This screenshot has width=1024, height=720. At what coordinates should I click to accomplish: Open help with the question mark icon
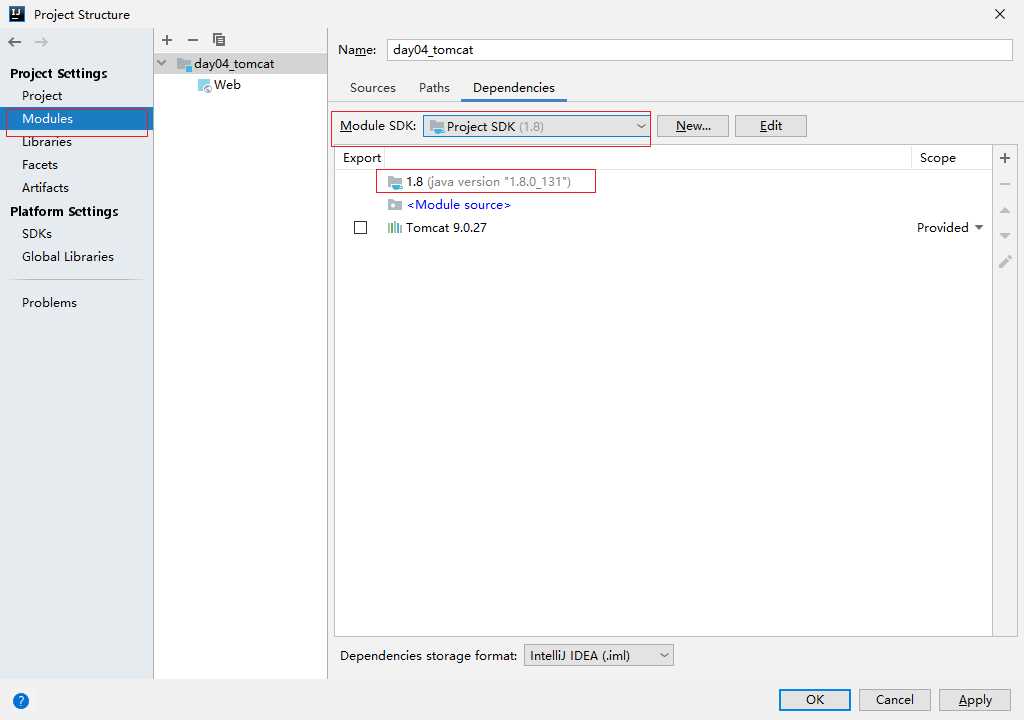pyautogui.click(x=21, y=701)
